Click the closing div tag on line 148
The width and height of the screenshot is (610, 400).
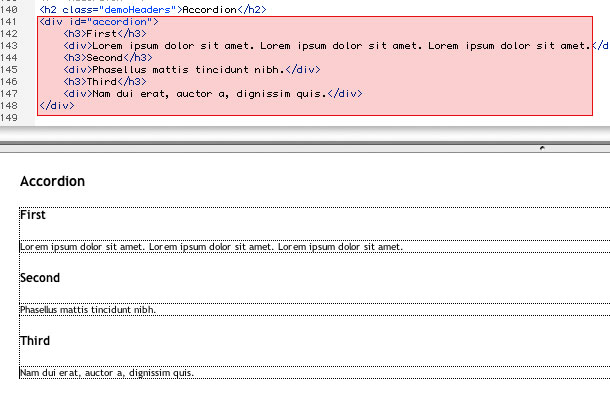pyautogui.click(x=57, y=105)
